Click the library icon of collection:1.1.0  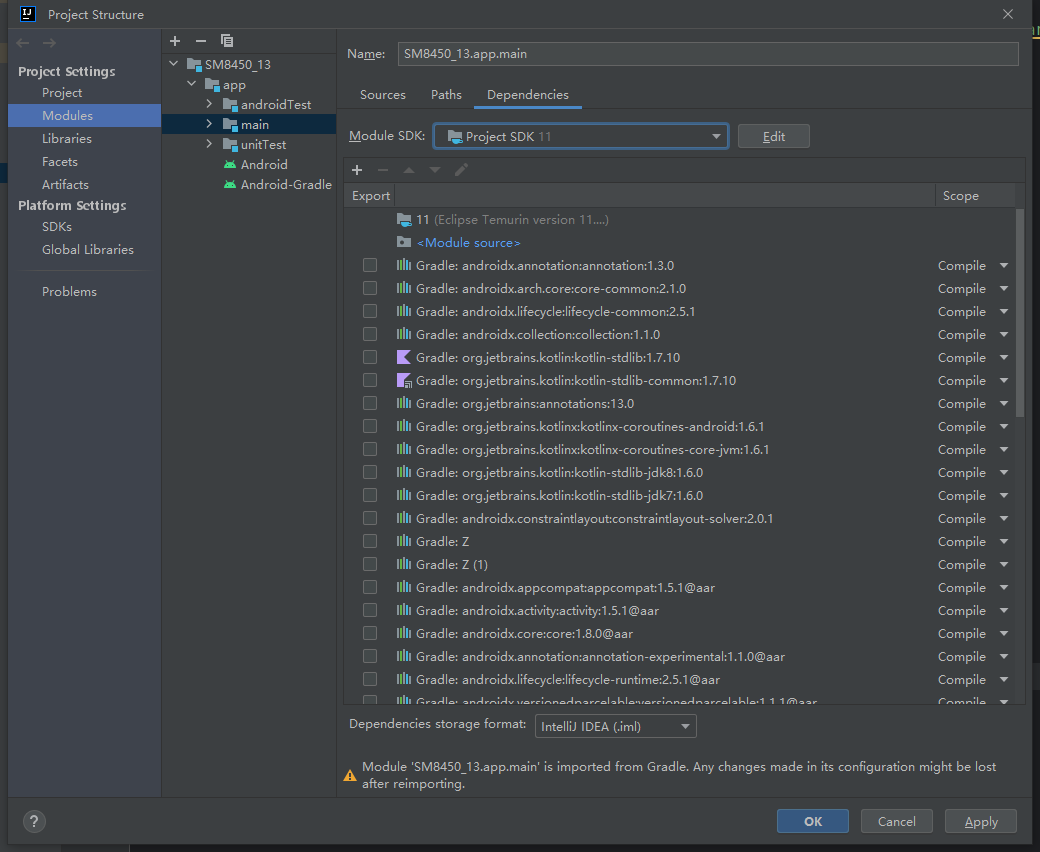pyautogui.click(x=404, y=334)
